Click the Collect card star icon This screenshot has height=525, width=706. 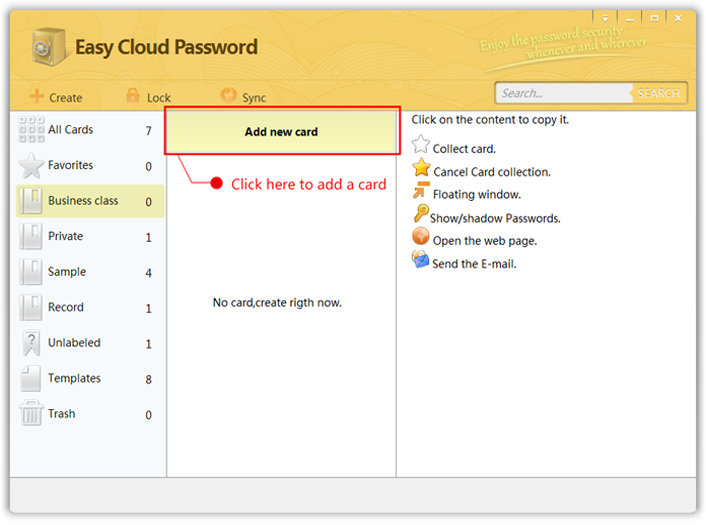point(421,145)
